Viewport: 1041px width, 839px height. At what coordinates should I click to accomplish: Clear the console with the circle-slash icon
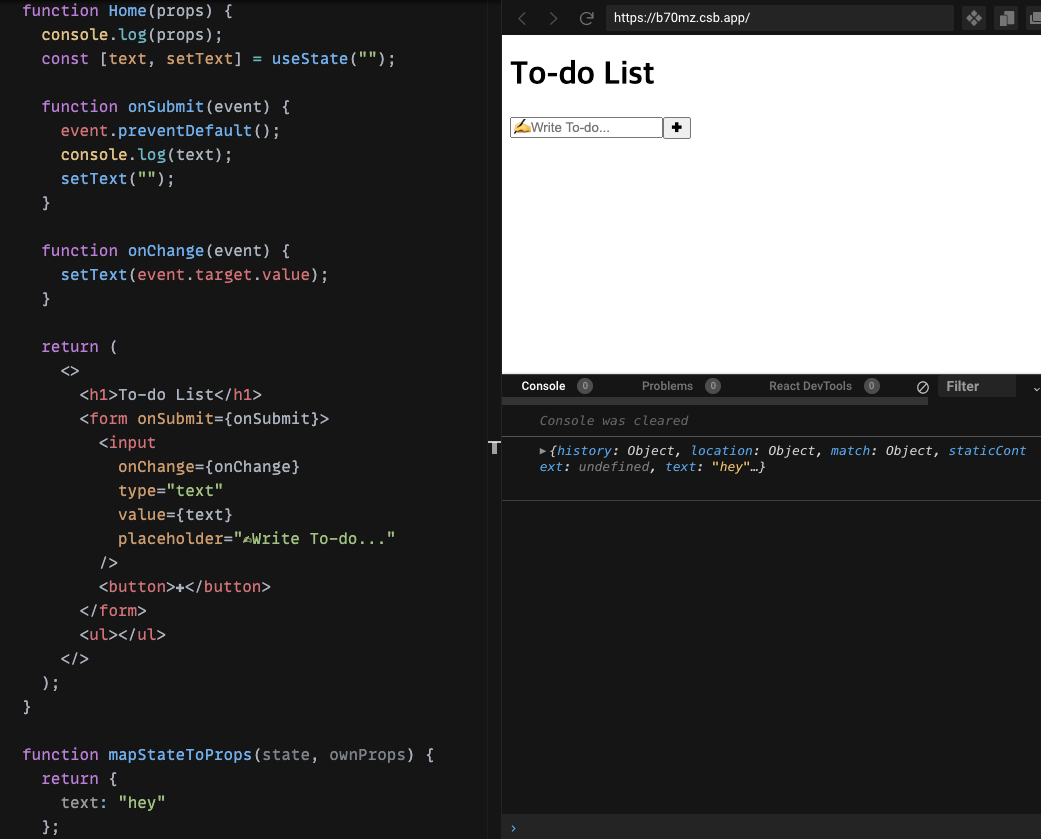coord(923,387)
